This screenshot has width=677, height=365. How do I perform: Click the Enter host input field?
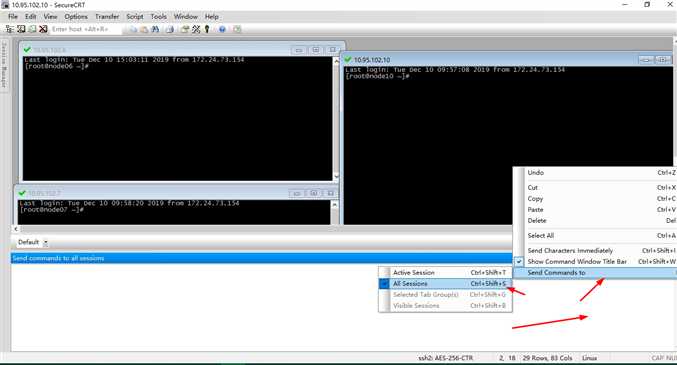coord(85,29)
